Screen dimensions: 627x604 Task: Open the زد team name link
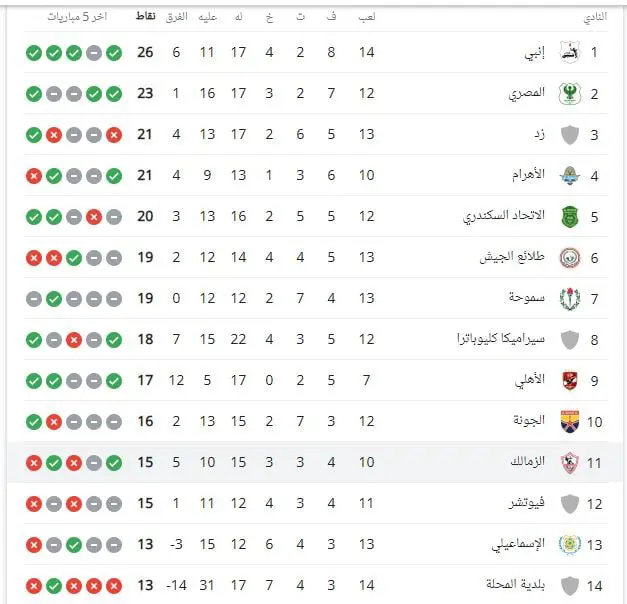click(539, 134)
